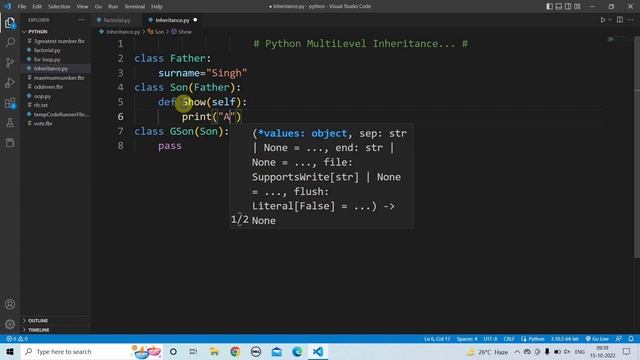The width and height of the screenshot is (640, 360).
Task: Open rfc.txt in the explorer
Action: coord(41,105)
